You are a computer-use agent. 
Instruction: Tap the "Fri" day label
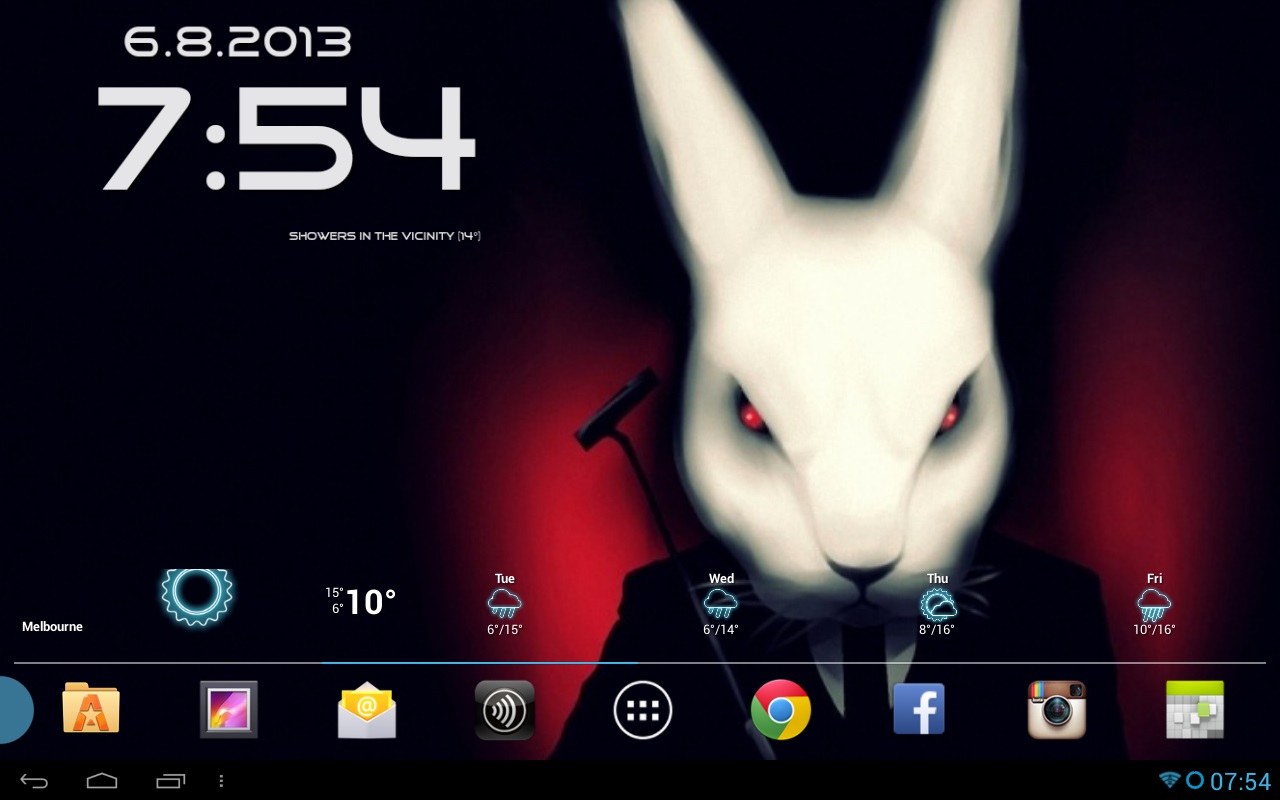tap(1154, 579)
